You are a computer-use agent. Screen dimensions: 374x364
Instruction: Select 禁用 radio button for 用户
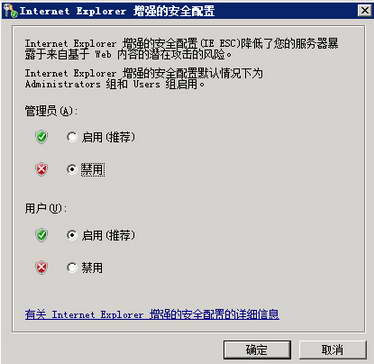[72, 268]
